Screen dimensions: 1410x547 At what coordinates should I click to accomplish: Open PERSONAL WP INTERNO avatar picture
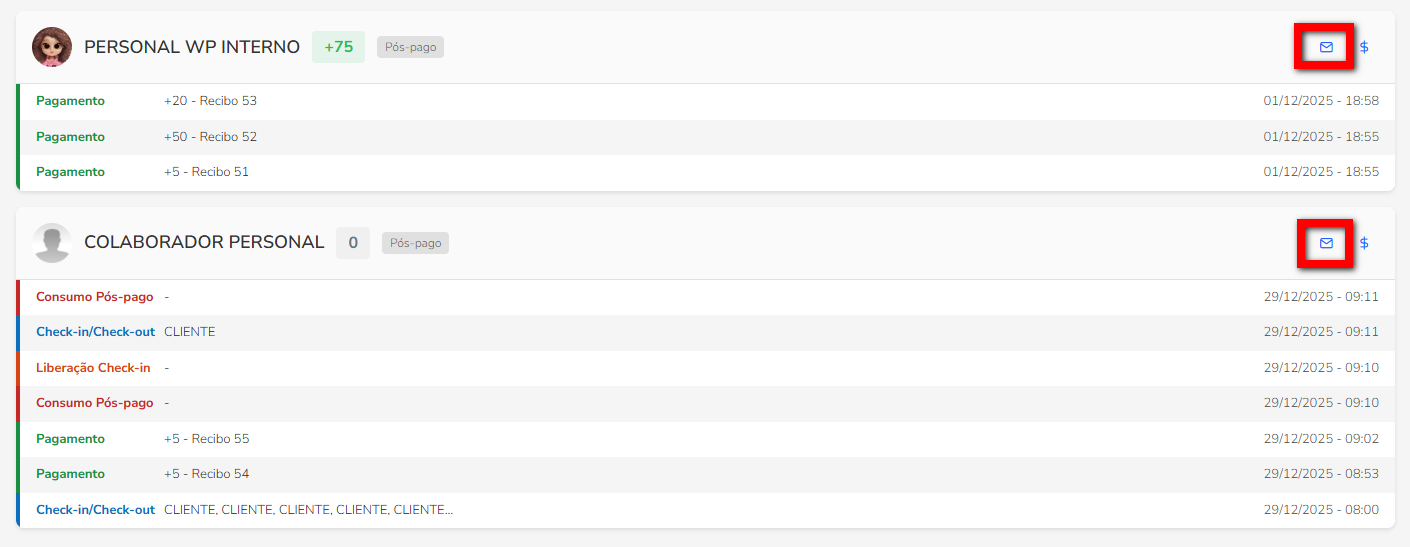52,47
